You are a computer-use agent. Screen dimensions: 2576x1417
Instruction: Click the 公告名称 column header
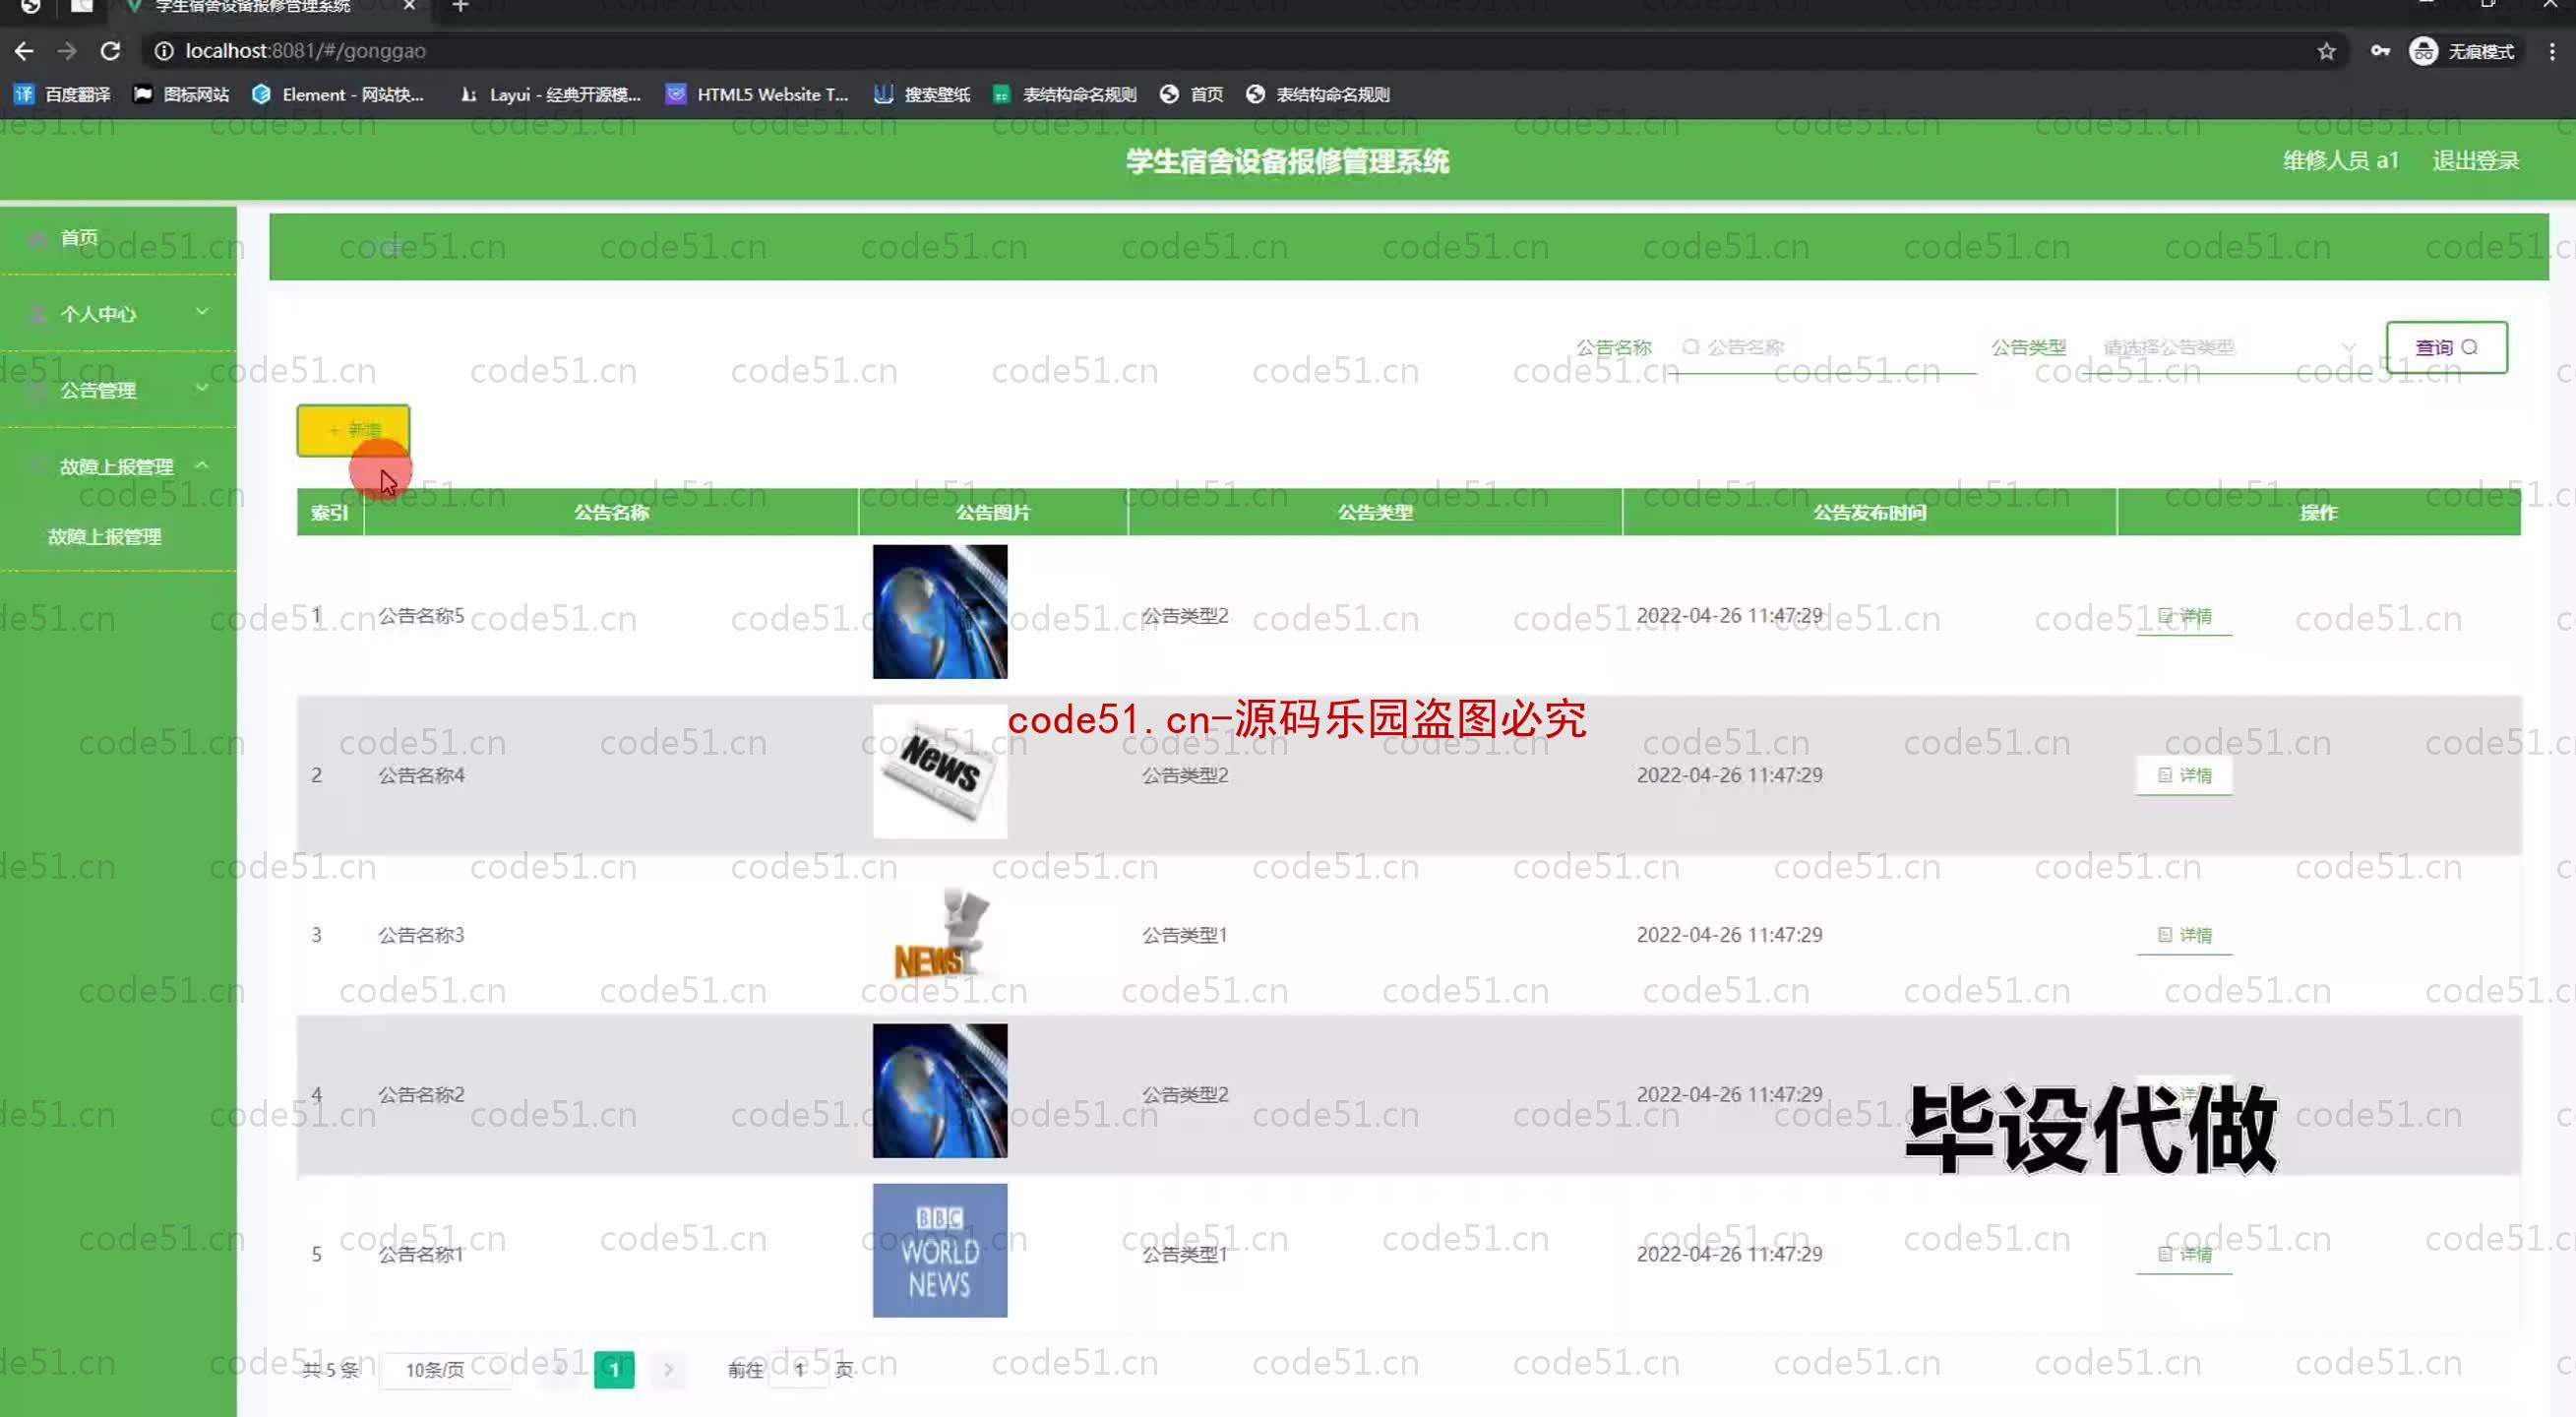pos(611,512)
